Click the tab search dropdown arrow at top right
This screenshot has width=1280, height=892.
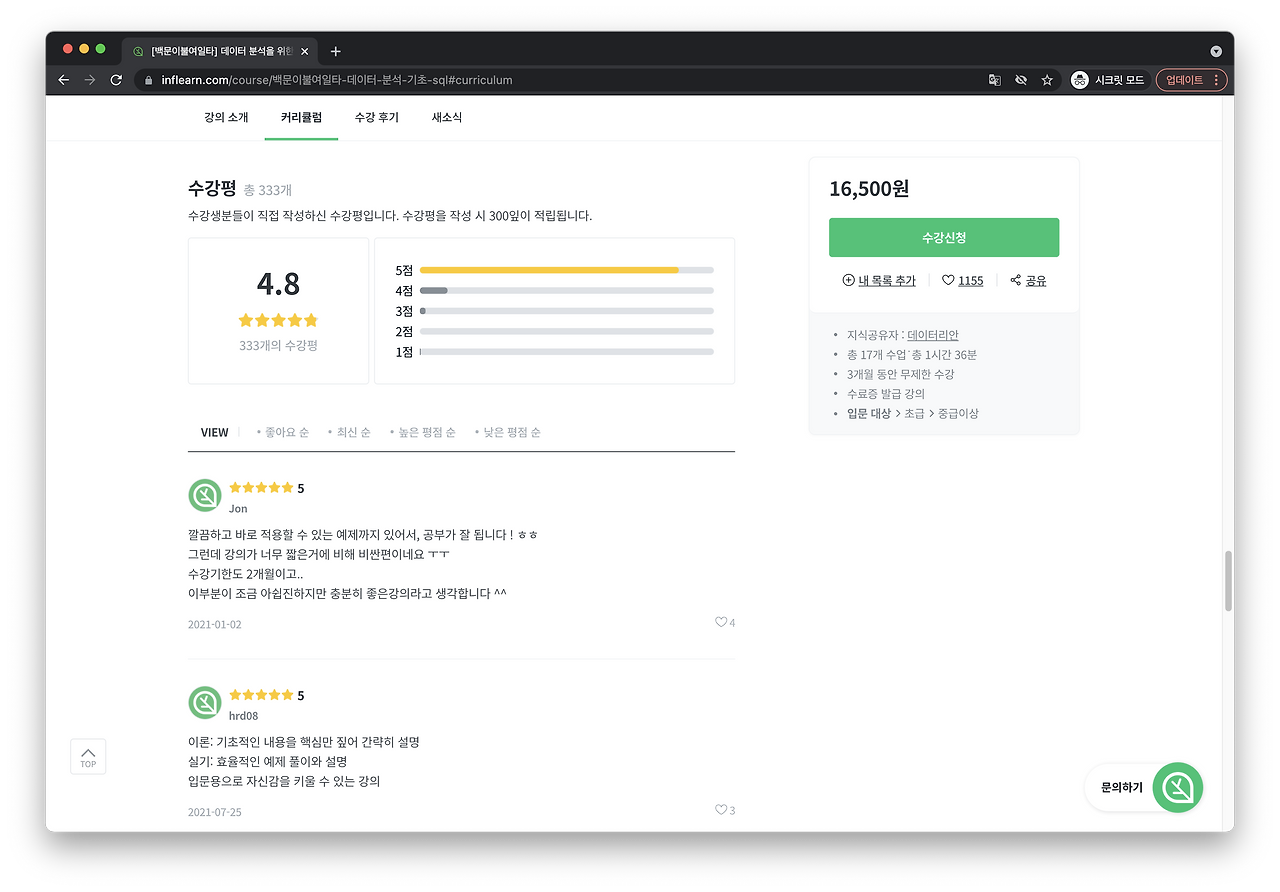coord(1216,51)
